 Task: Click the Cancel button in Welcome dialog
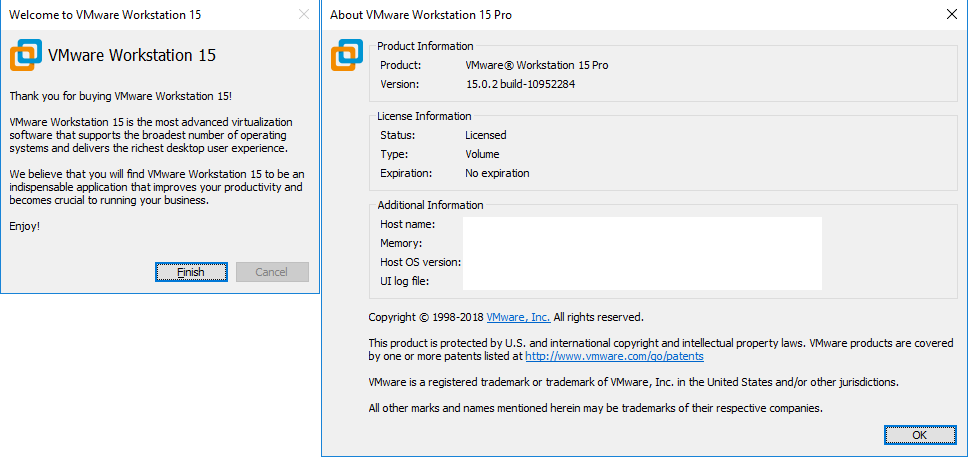271,272
